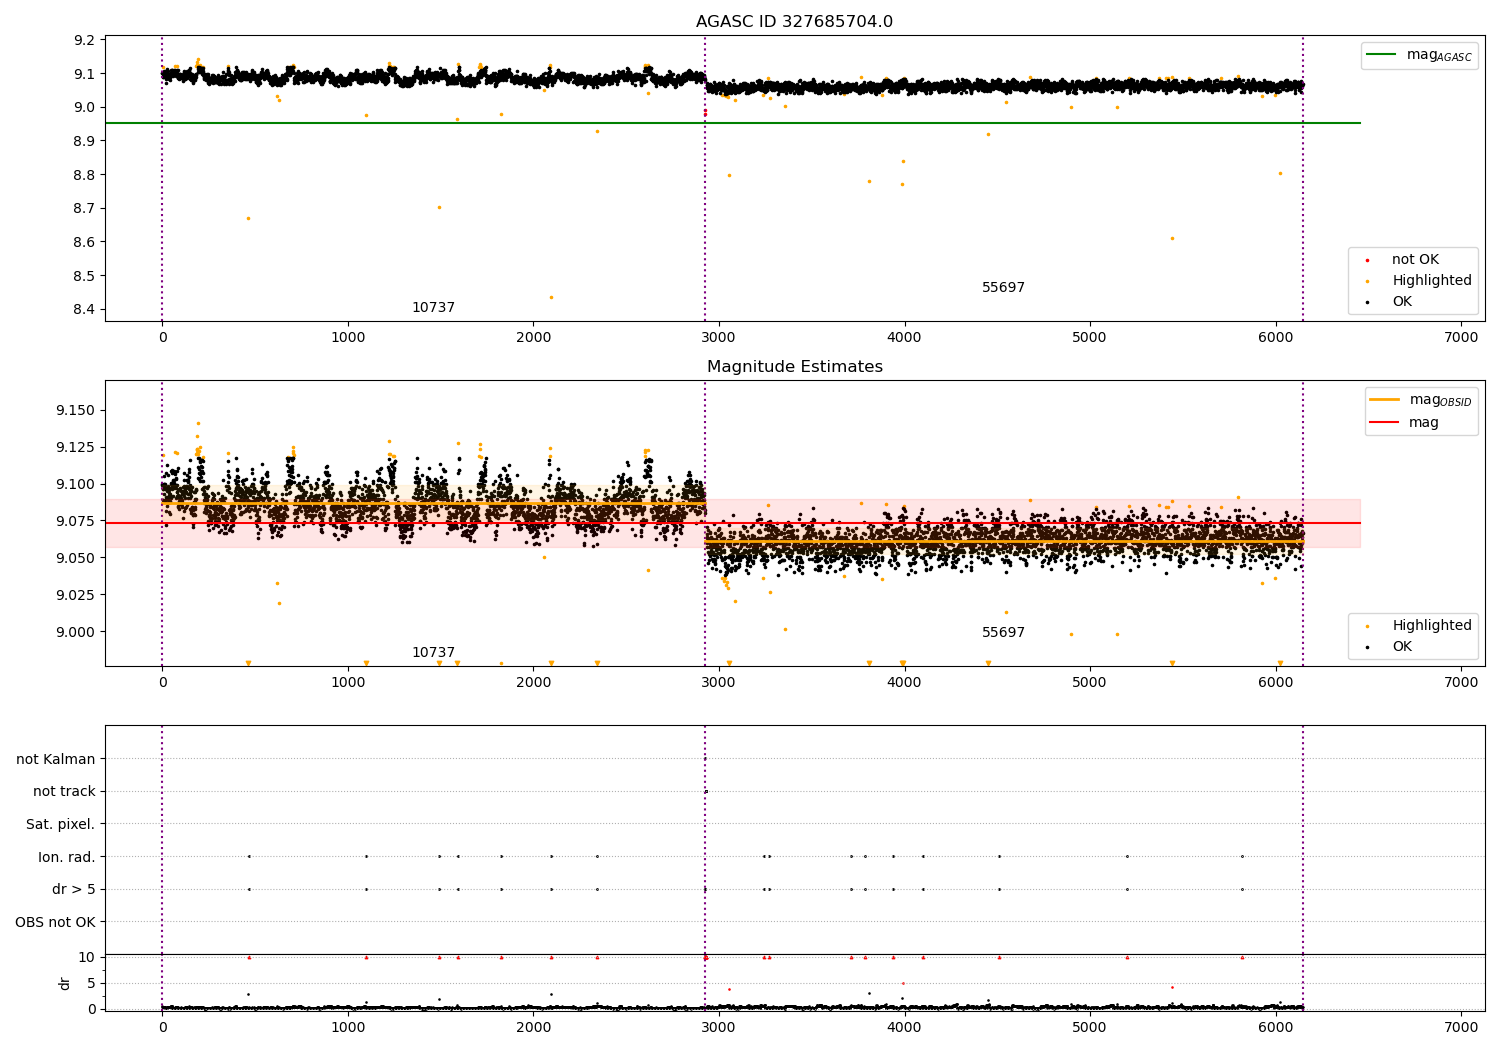Click y-axis tick '8.4' in top plot
The height and width of the screenshot is (1050, 1500).
[x=85, y=309]
